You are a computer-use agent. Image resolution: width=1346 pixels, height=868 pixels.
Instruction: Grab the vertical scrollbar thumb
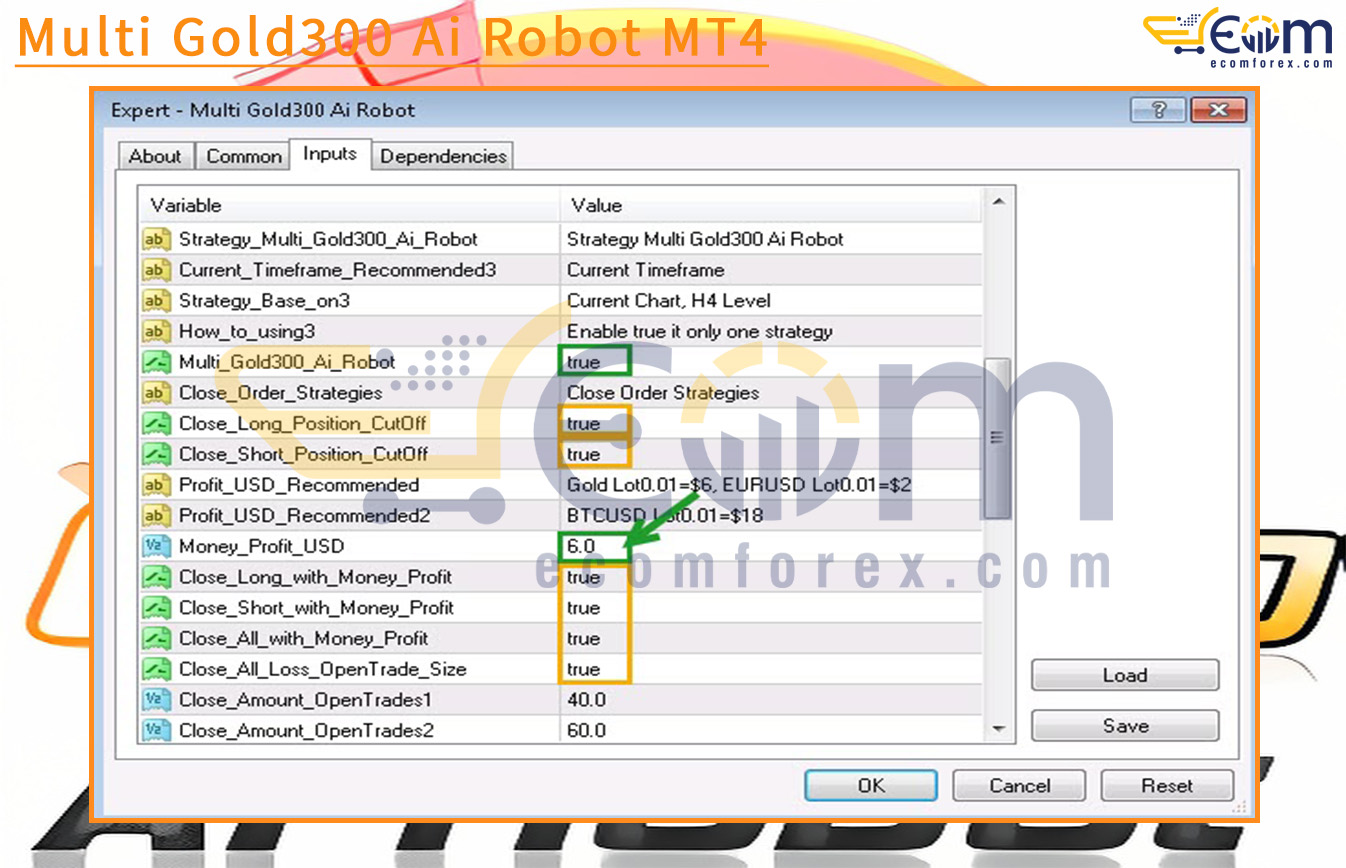996,438
